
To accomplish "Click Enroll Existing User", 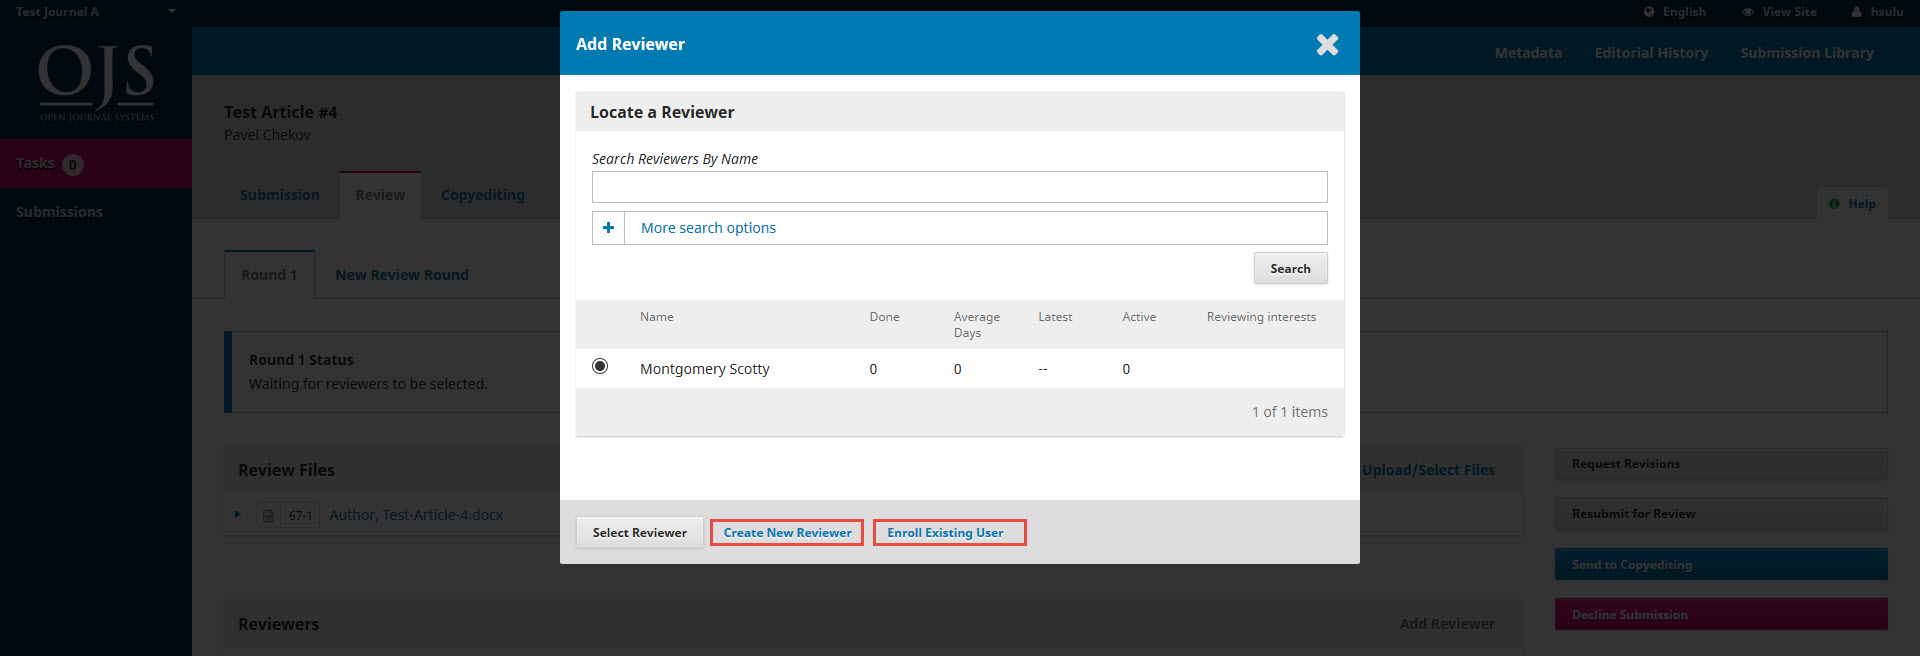I will (945, 532).
